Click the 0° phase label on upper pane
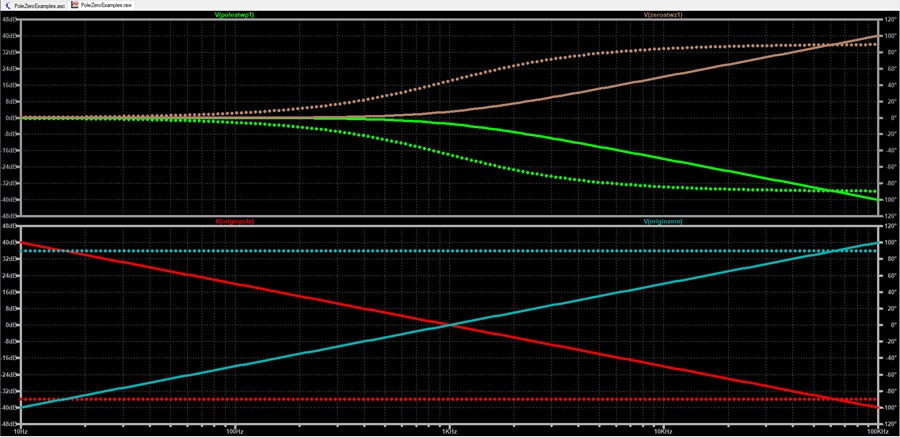 885,118
